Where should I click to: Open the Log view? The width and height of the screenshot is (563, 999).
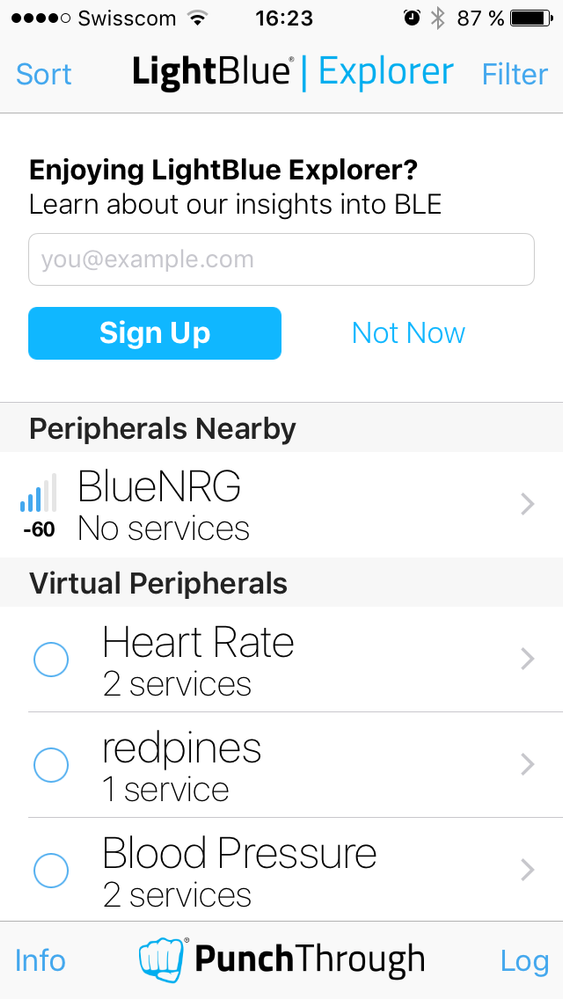[525, 961]
